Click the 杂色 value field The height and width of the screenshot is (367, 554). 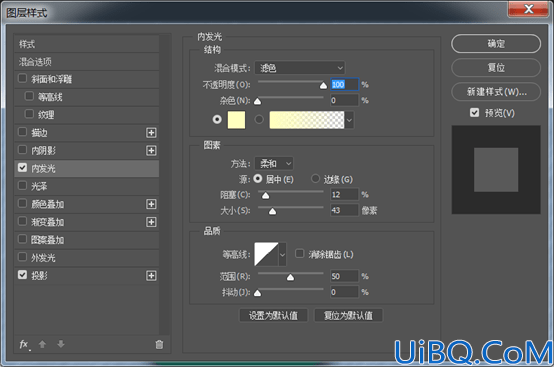pos(344,100)
